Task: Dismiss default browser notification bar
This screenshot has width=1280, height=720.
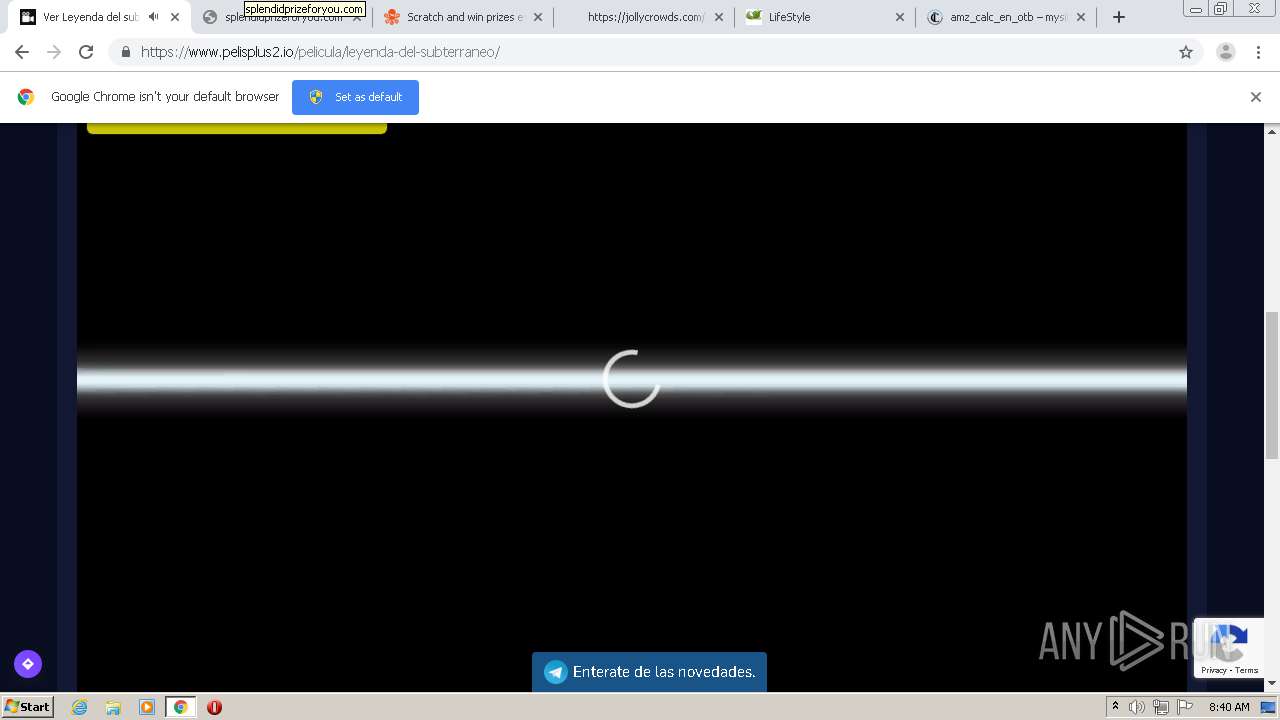Action: tap(1256, 97)
